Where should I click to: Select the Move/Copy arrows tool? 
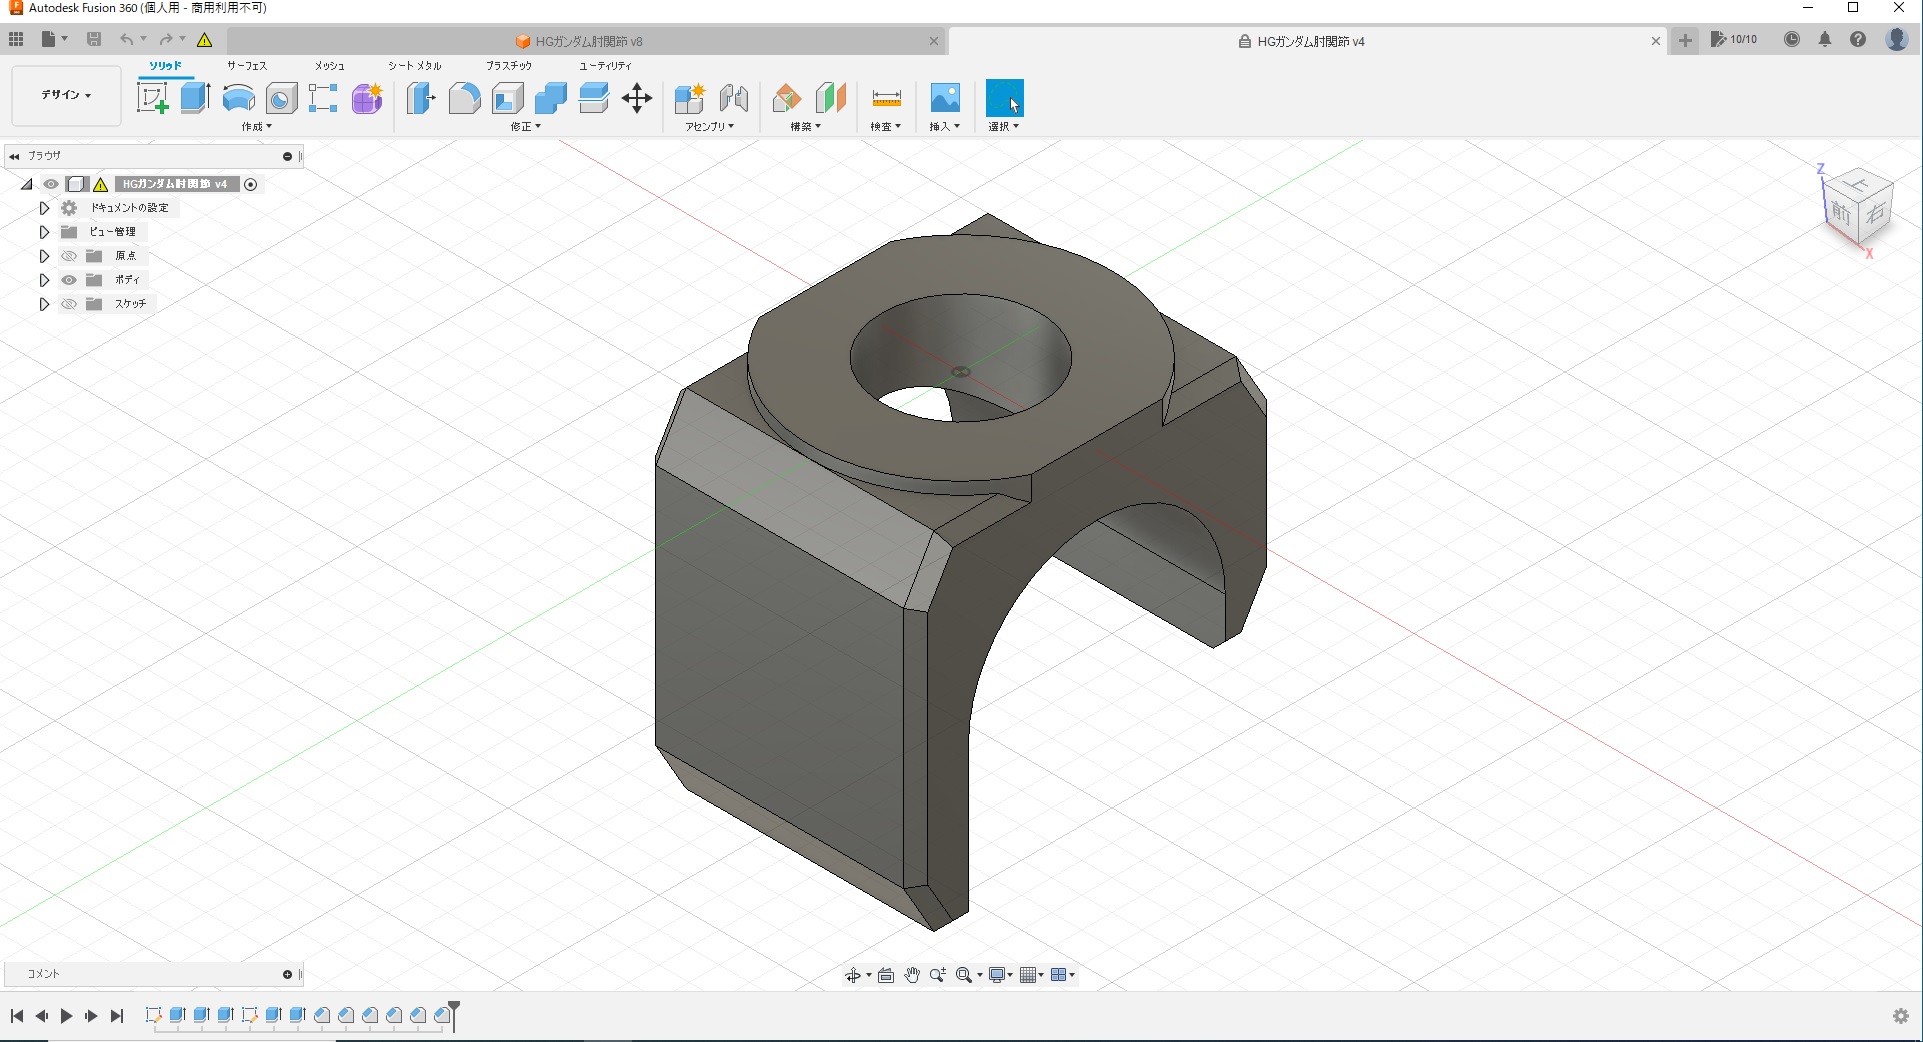tap(637, 98)
